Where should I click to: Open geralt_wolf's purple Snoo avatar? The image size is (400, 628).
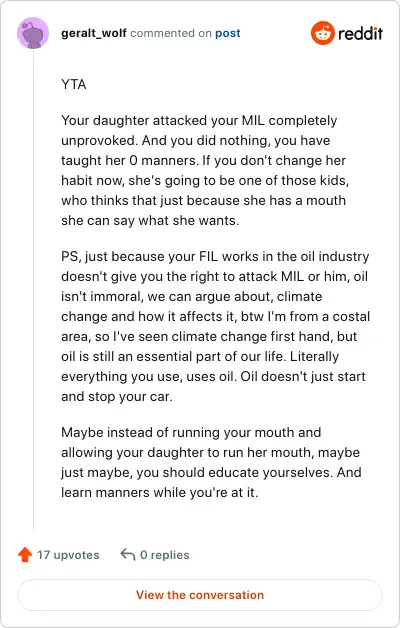tap(33, 33)
